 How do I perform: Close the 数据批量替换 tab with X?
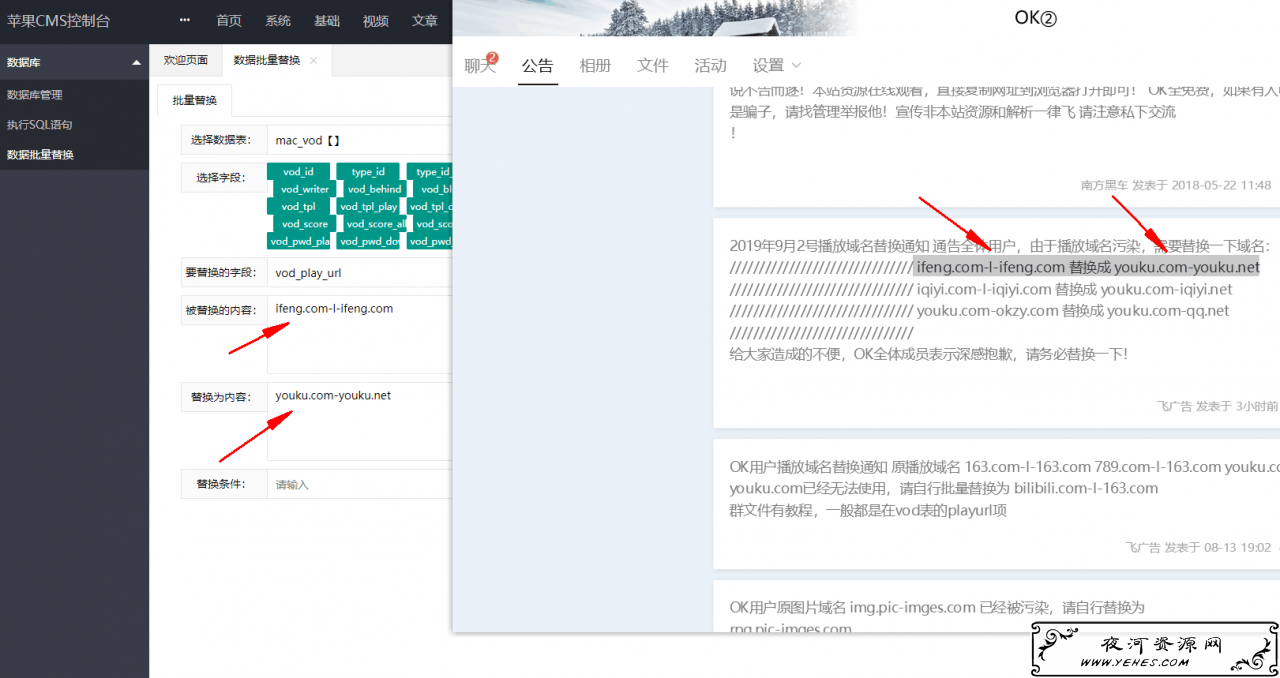click(x=313, y=60)
